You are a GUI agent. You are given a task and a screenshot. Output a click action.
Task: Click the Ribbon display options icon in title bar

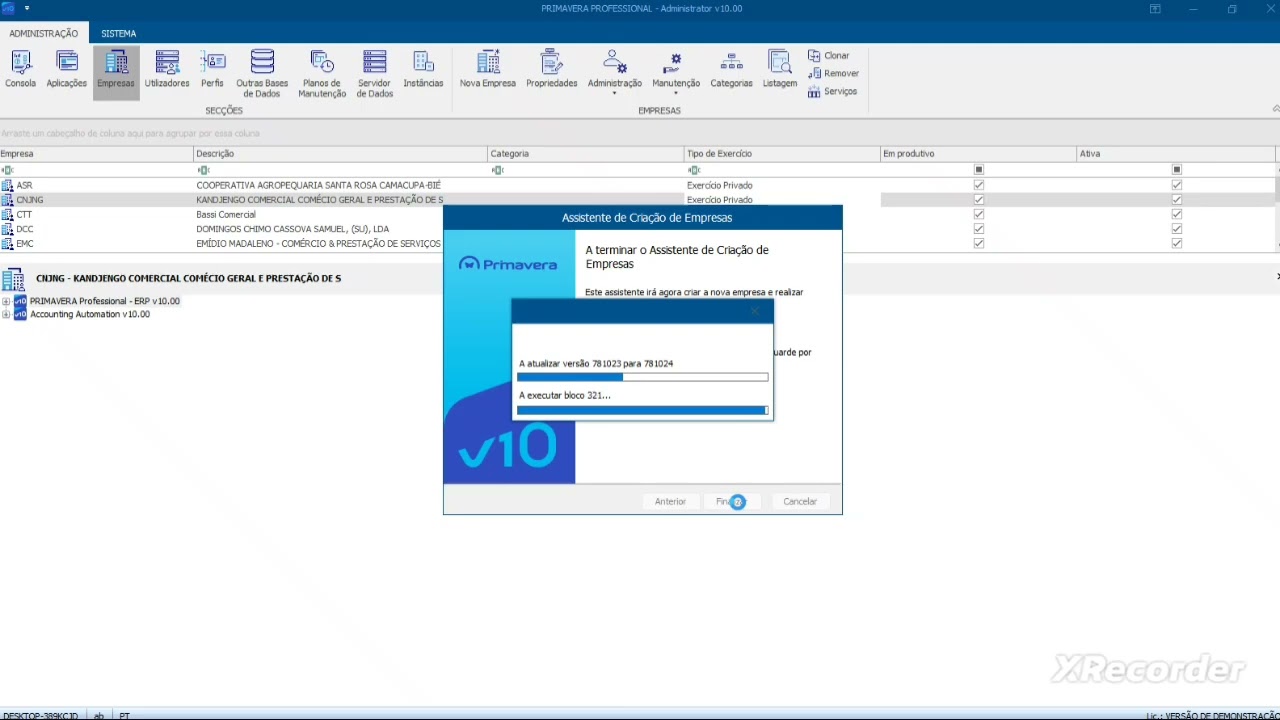click(x=1155, y=9)
